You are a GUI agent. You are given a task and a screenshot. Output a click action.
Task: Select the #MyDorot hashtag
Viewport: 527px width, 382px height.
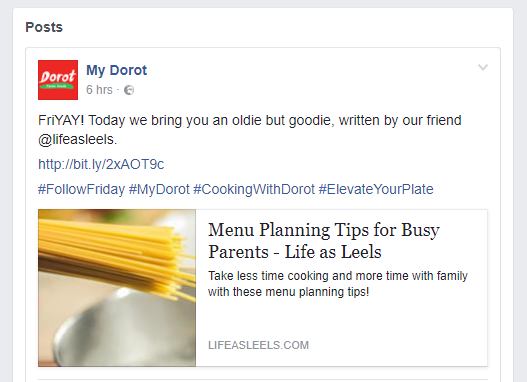pos(159,189)
